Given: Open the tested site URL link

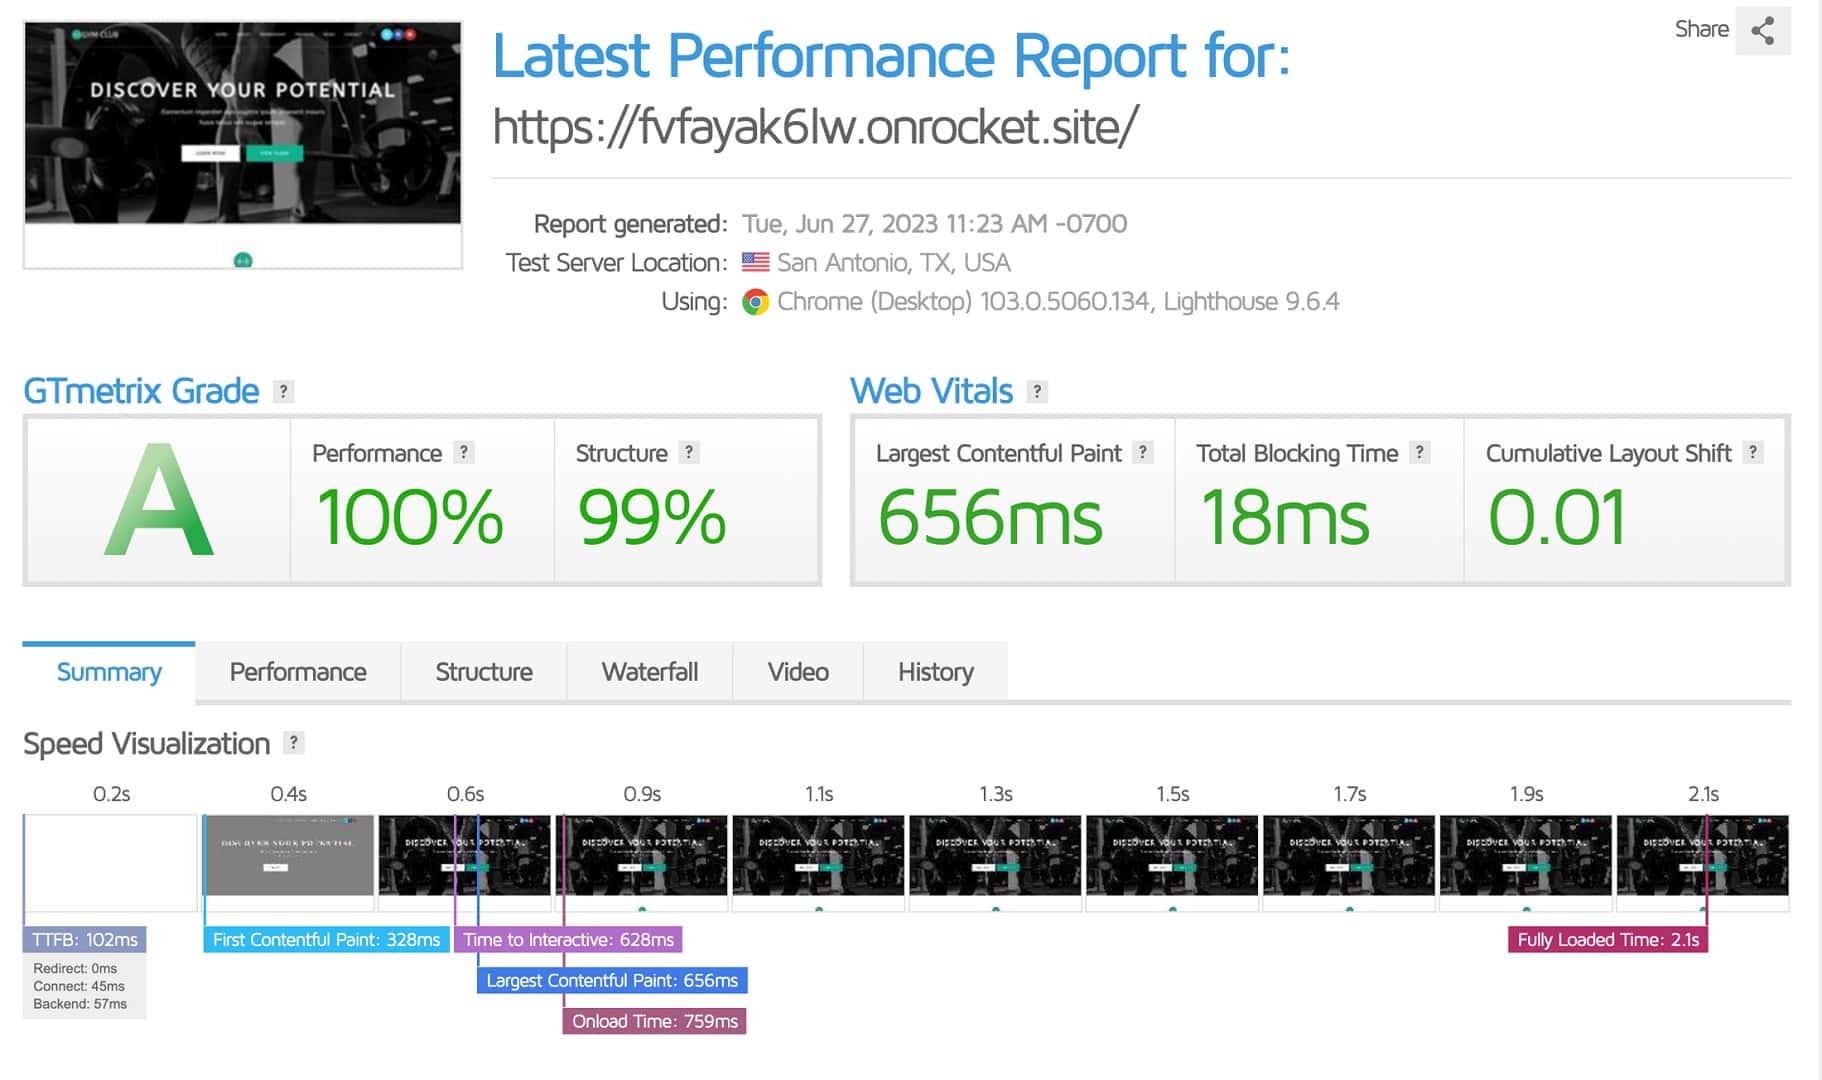Looking at the screenshot, I should tap(815, 126).
